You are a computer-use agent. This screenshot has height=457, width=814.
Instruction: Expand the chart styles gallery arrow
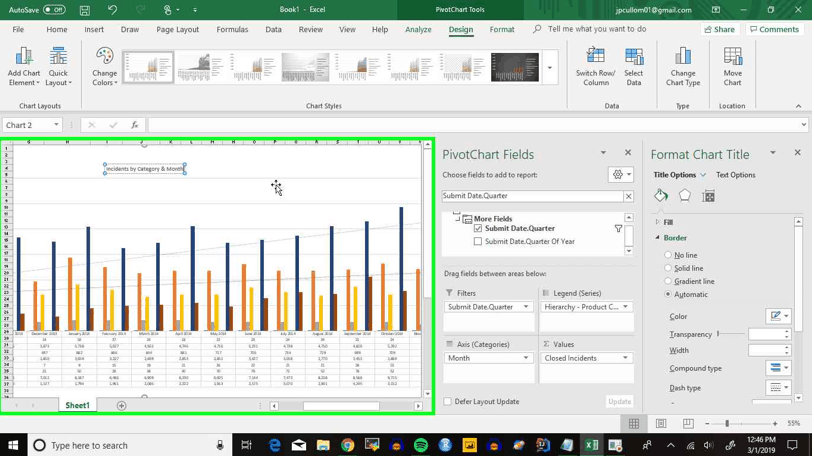click(x=550, y=68)
